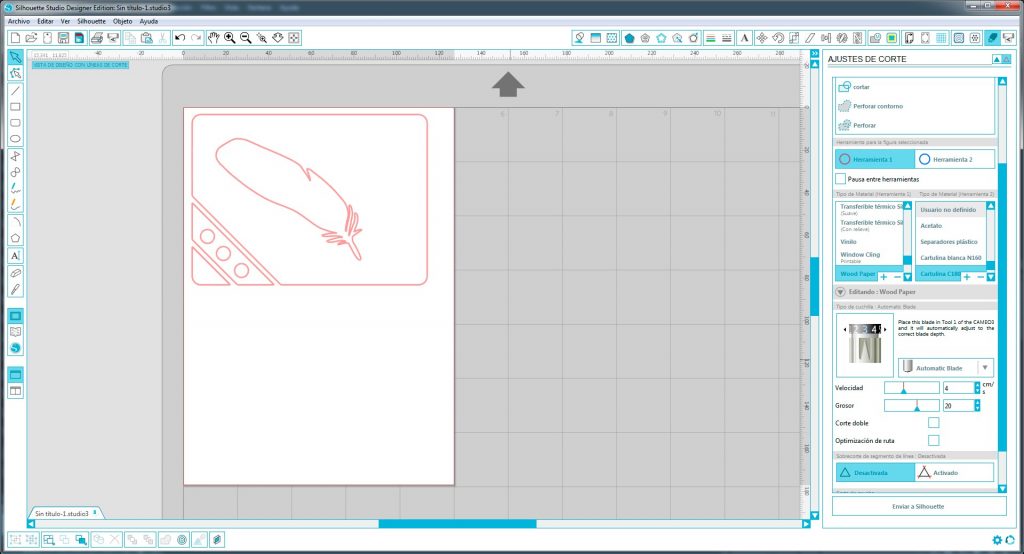Viewport: 1024px width, 554px height.
Task: Pick the Line drawing tool
Action: pyautogui.click(x=15, y=91)
